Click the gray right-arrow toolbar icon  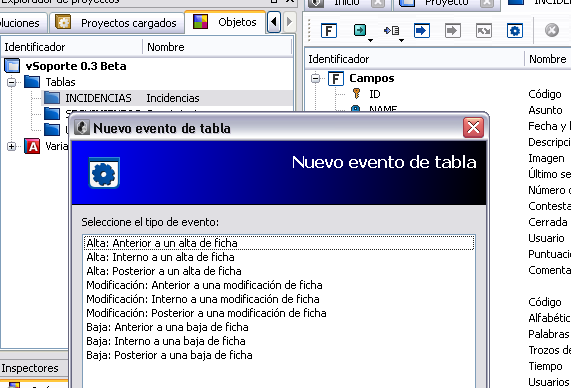[453, 31]
